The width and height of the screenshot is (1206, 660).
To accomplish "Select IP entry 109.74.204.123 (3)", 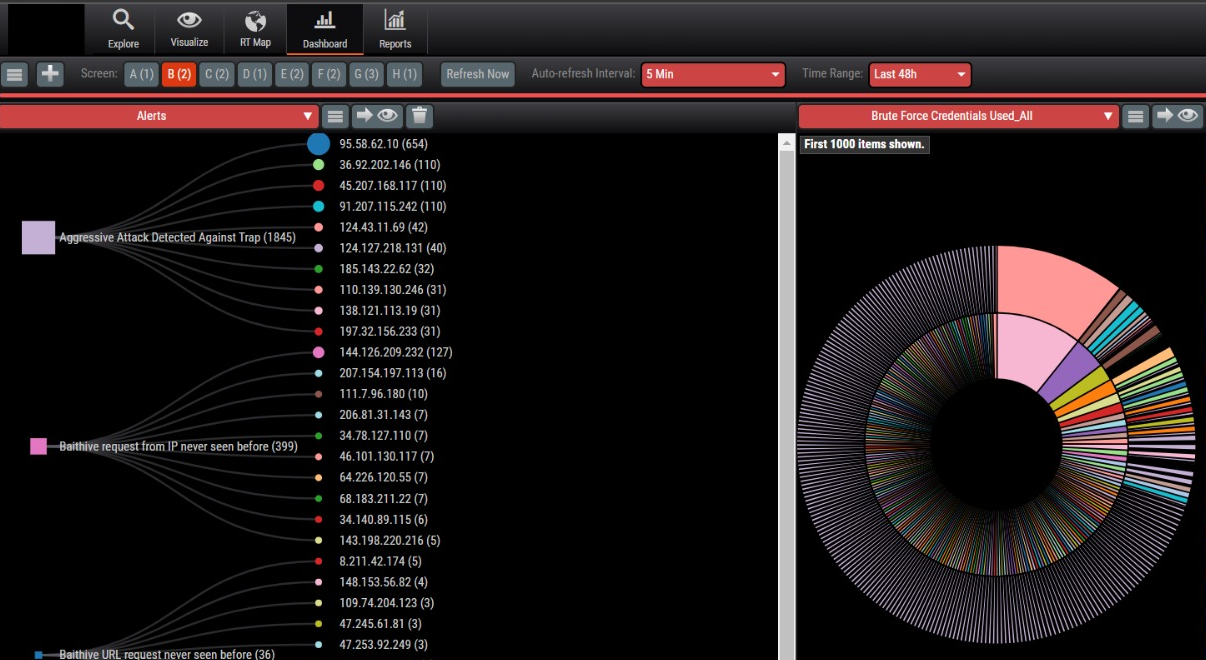I will [386, 603].
